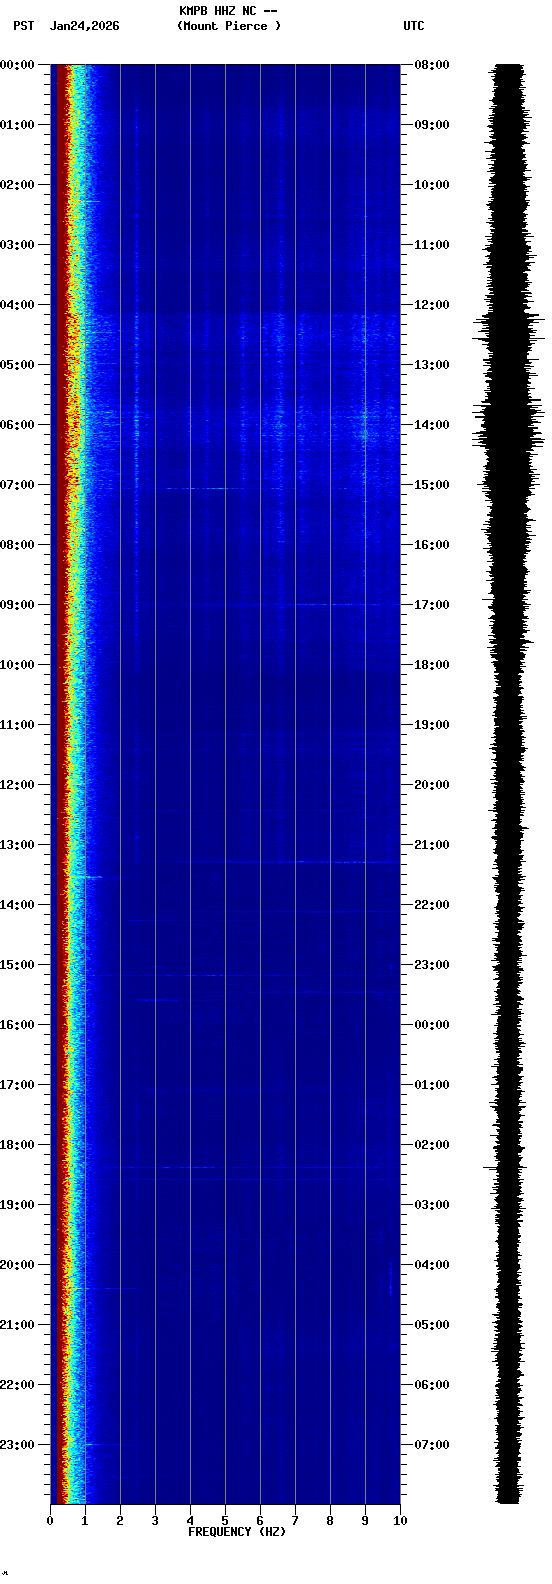Click the 04:00 PST time label
552x1584 pixels.
[x=18, y=305]
